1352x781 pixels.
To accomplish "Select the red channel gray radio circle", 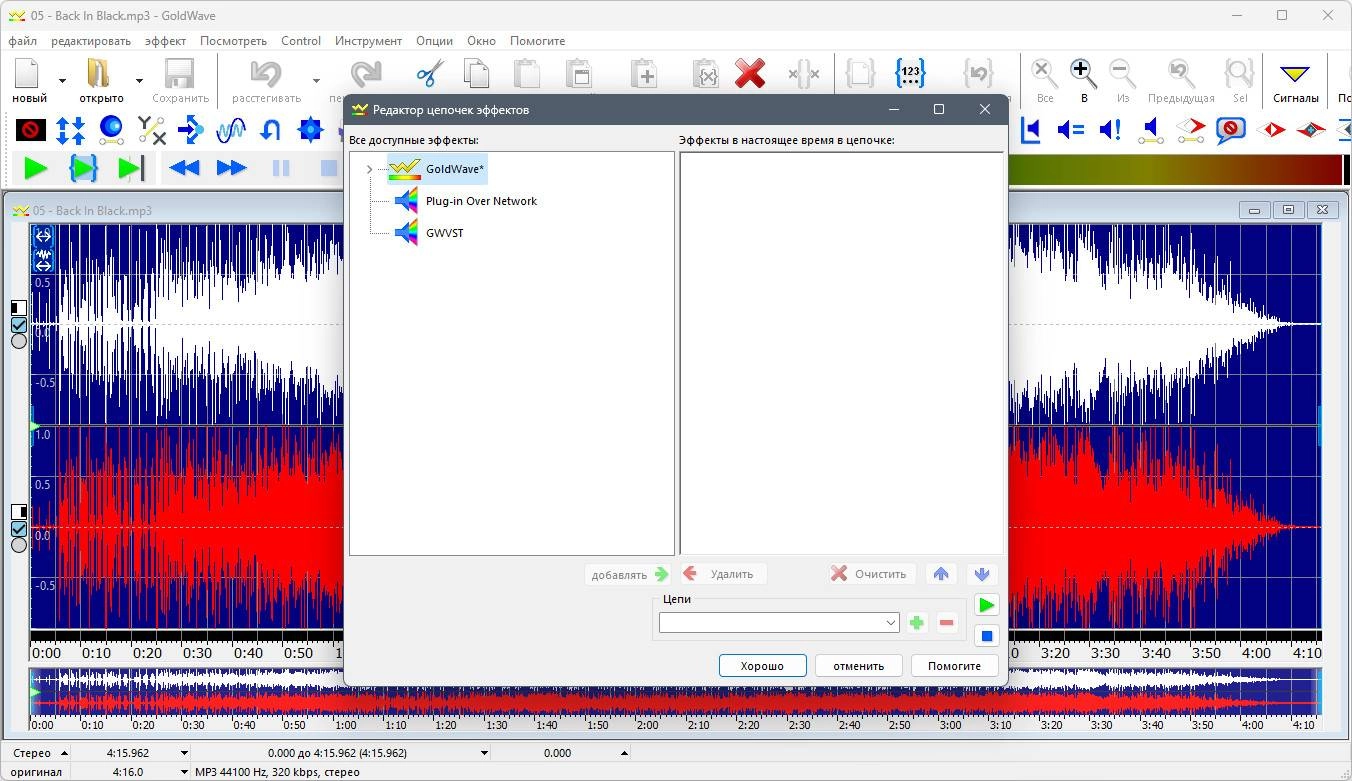I will (x=19, y=545).
